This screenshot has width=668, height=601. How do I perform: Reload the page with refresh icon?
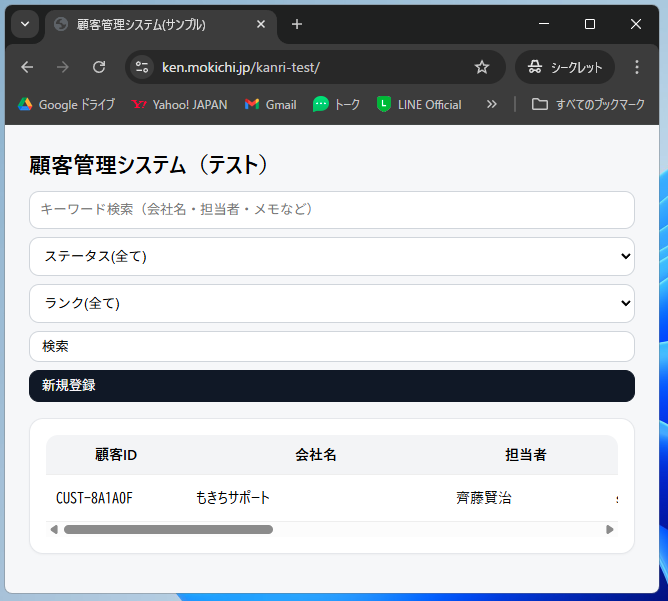coord(99,67)
